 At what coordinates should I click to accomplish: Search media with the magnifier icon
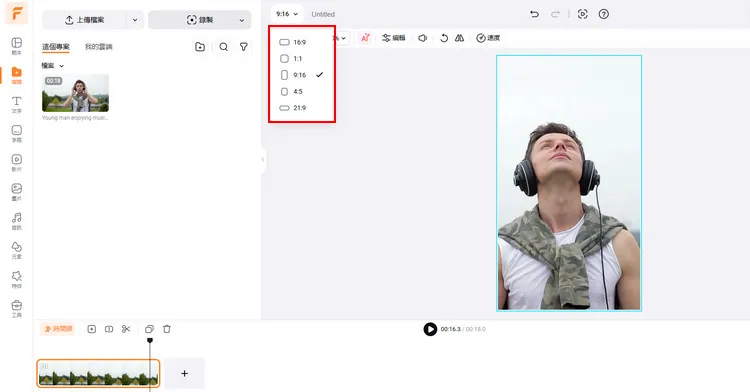coord(223,47)
